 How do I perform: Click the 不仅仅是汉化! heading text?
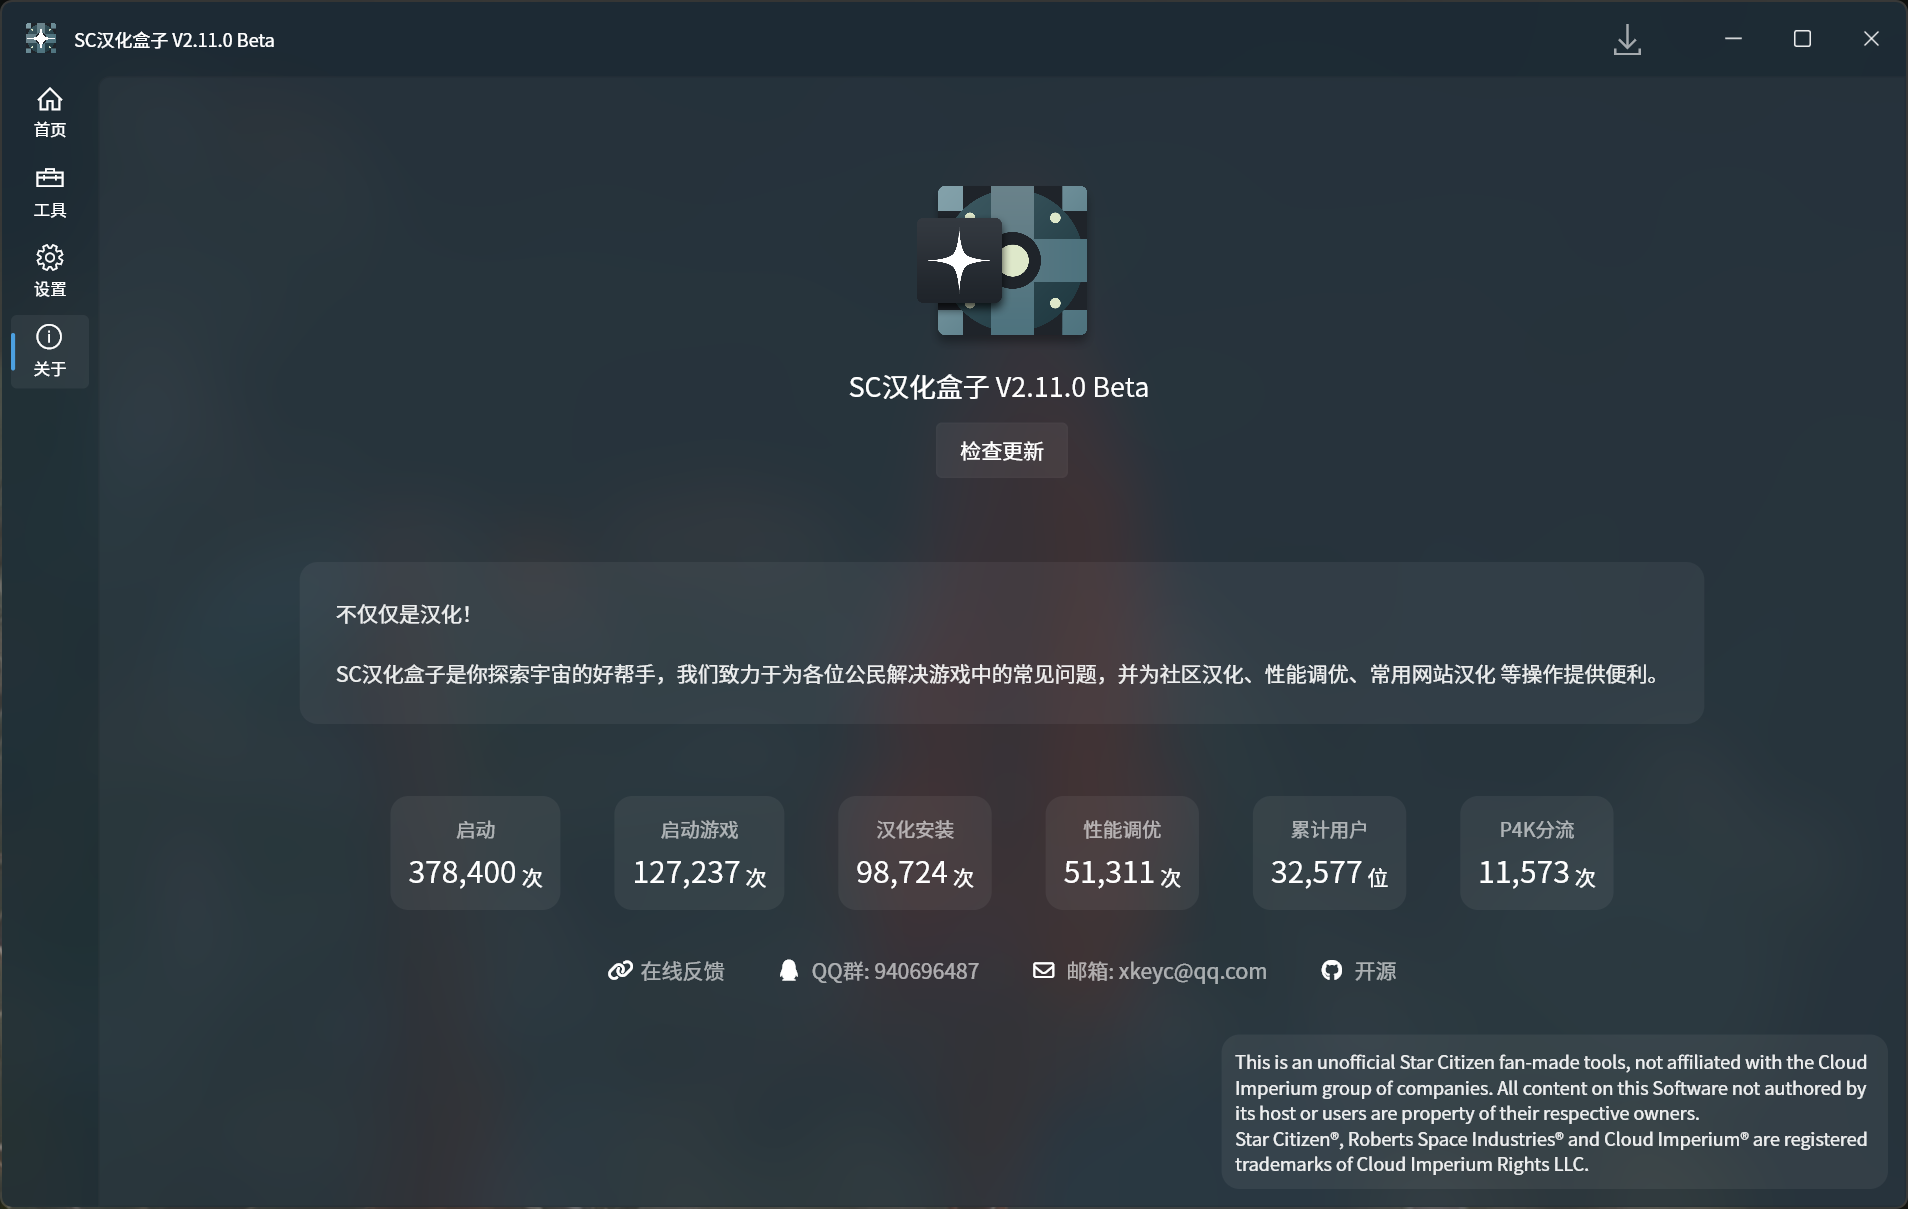pos(404,614)
